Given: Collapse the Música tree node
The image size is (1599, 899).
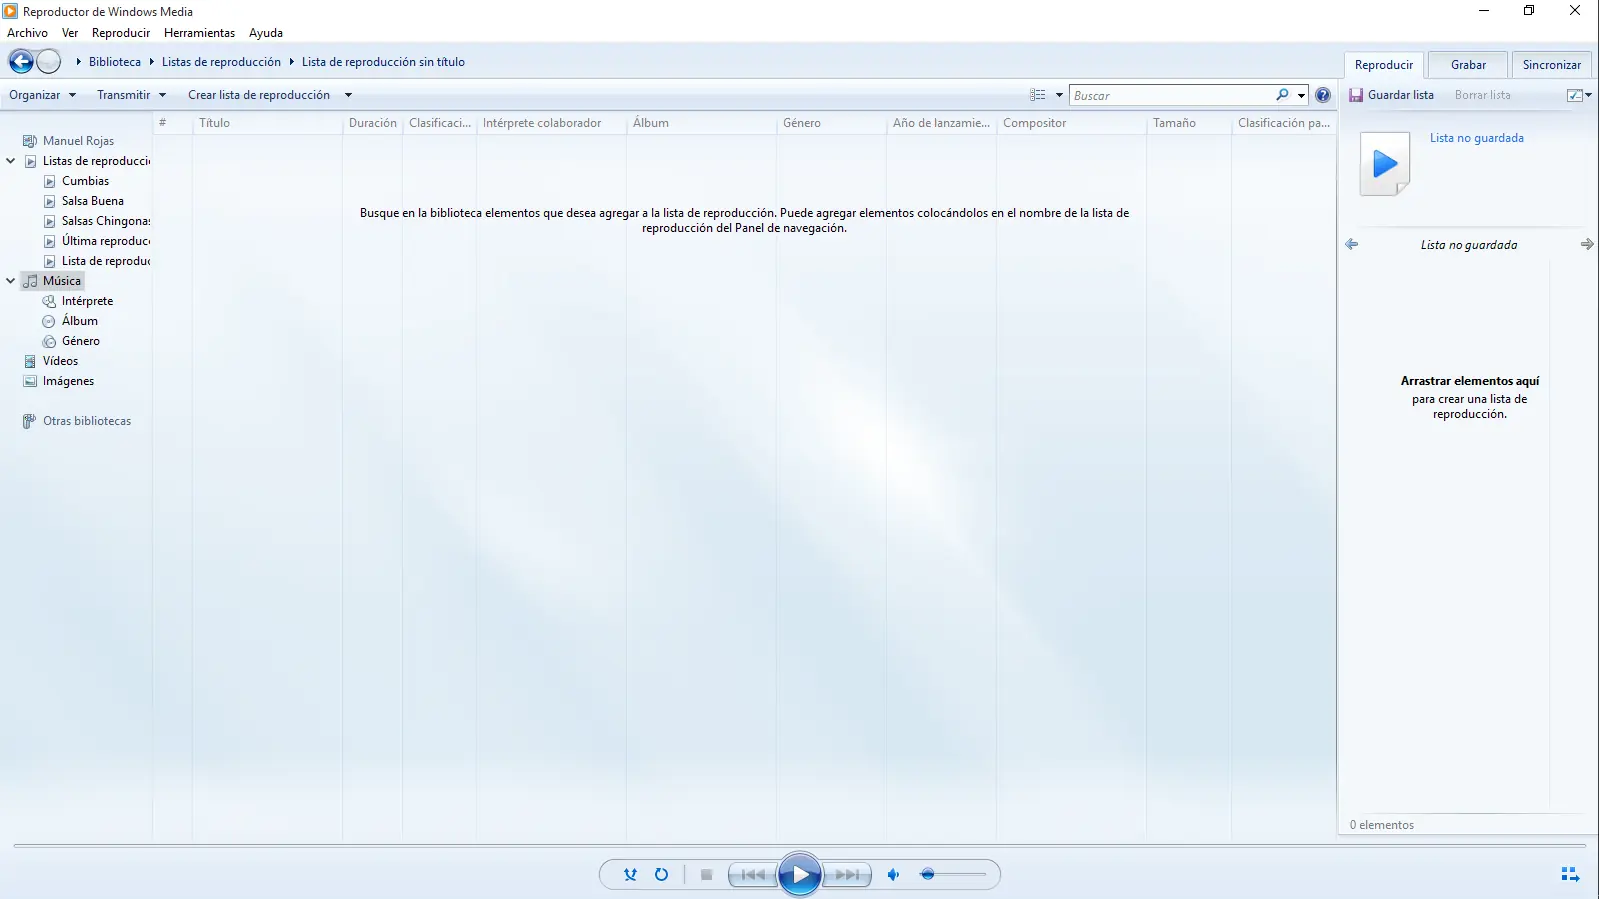Looking at the screenshot, I should (x=11, y=281).
